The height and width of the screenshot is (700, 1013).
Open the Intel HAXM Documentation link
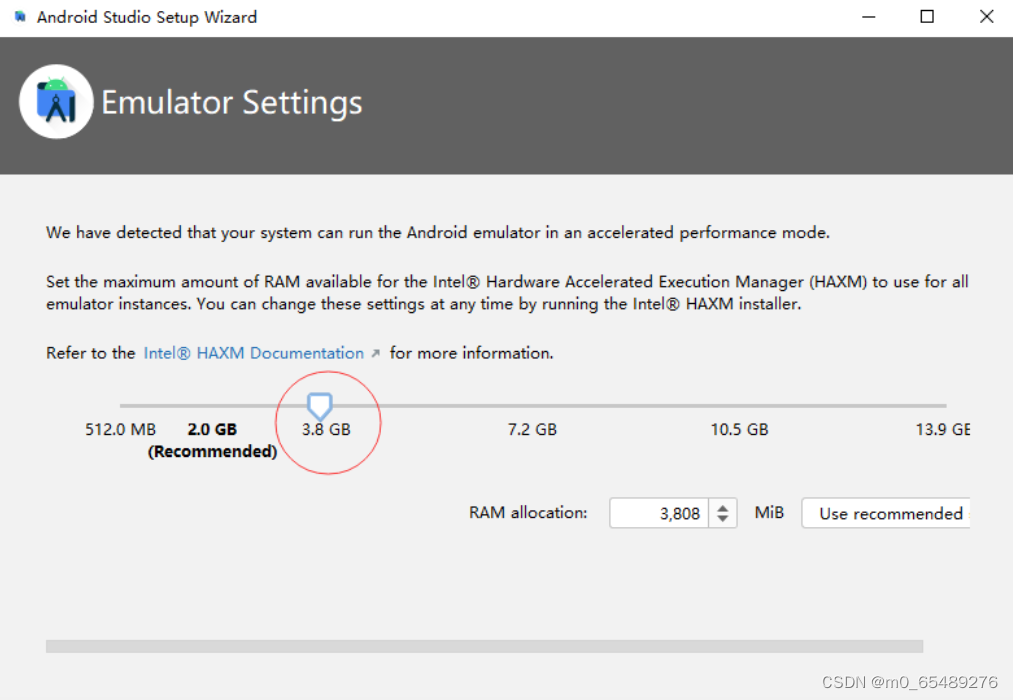(x=253, y=353)
